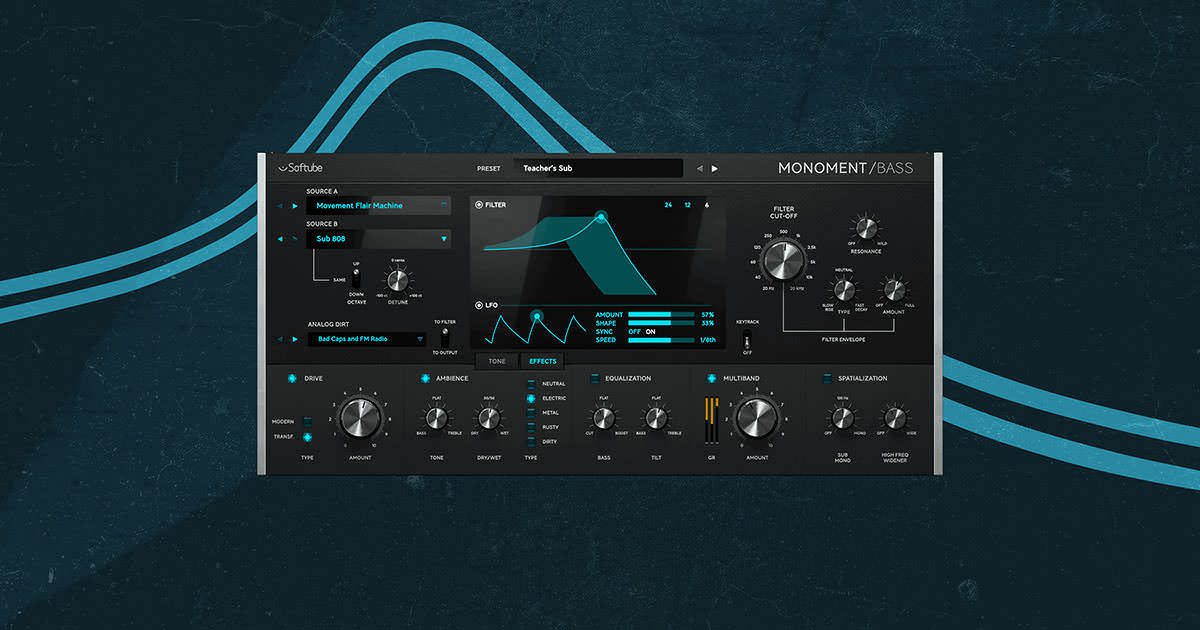Viewport: 1200px width, 630px height.
Task: Toggle the Drive section power button
Action: 293,378
